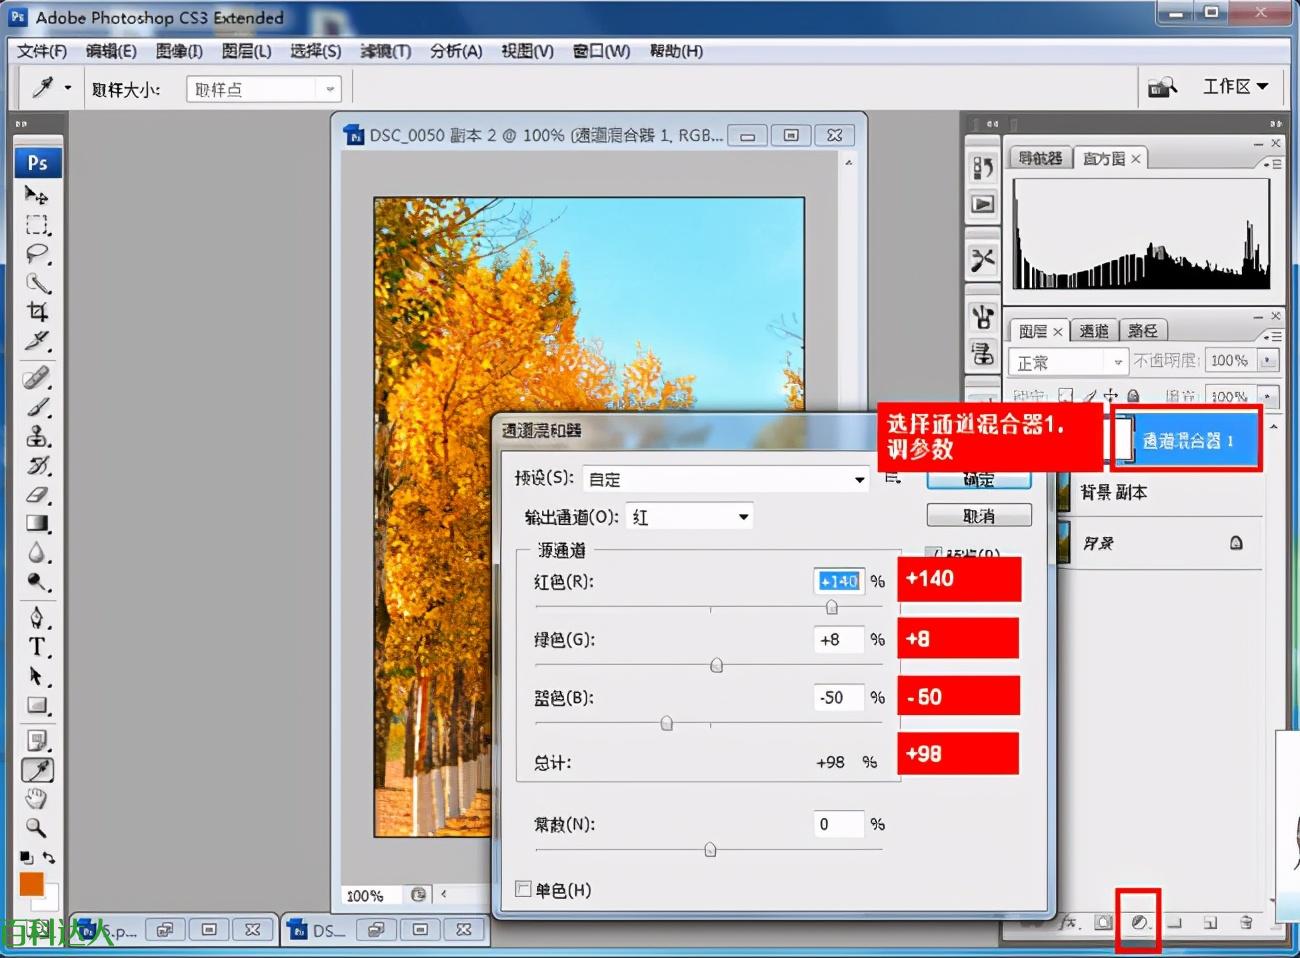Select the Eraser tool
Image resolution: width=1300 pixels, height=958 pixels.
37,495
